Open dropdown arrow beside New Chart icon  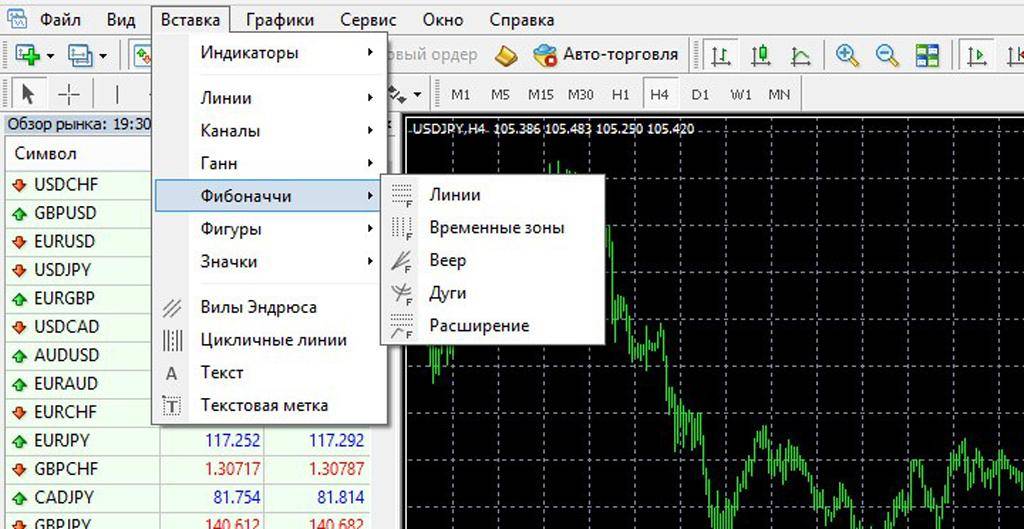coord(48,56)
